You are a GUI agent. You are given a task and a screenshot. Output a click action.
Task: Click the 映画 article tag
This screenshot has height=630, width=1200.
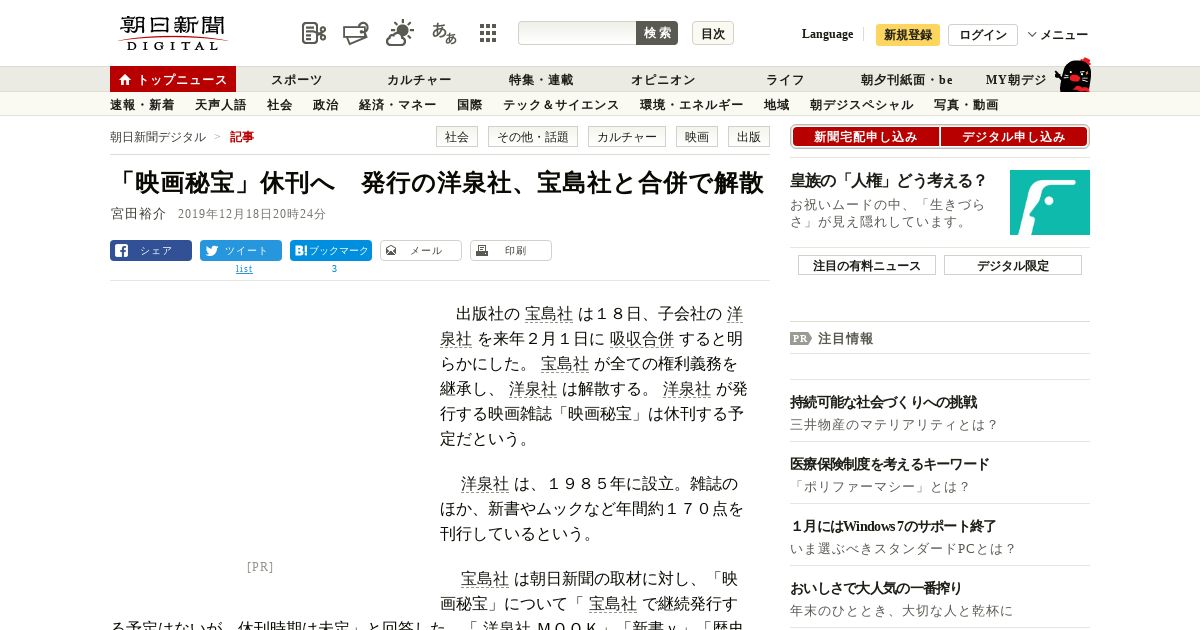pos(697,137)
